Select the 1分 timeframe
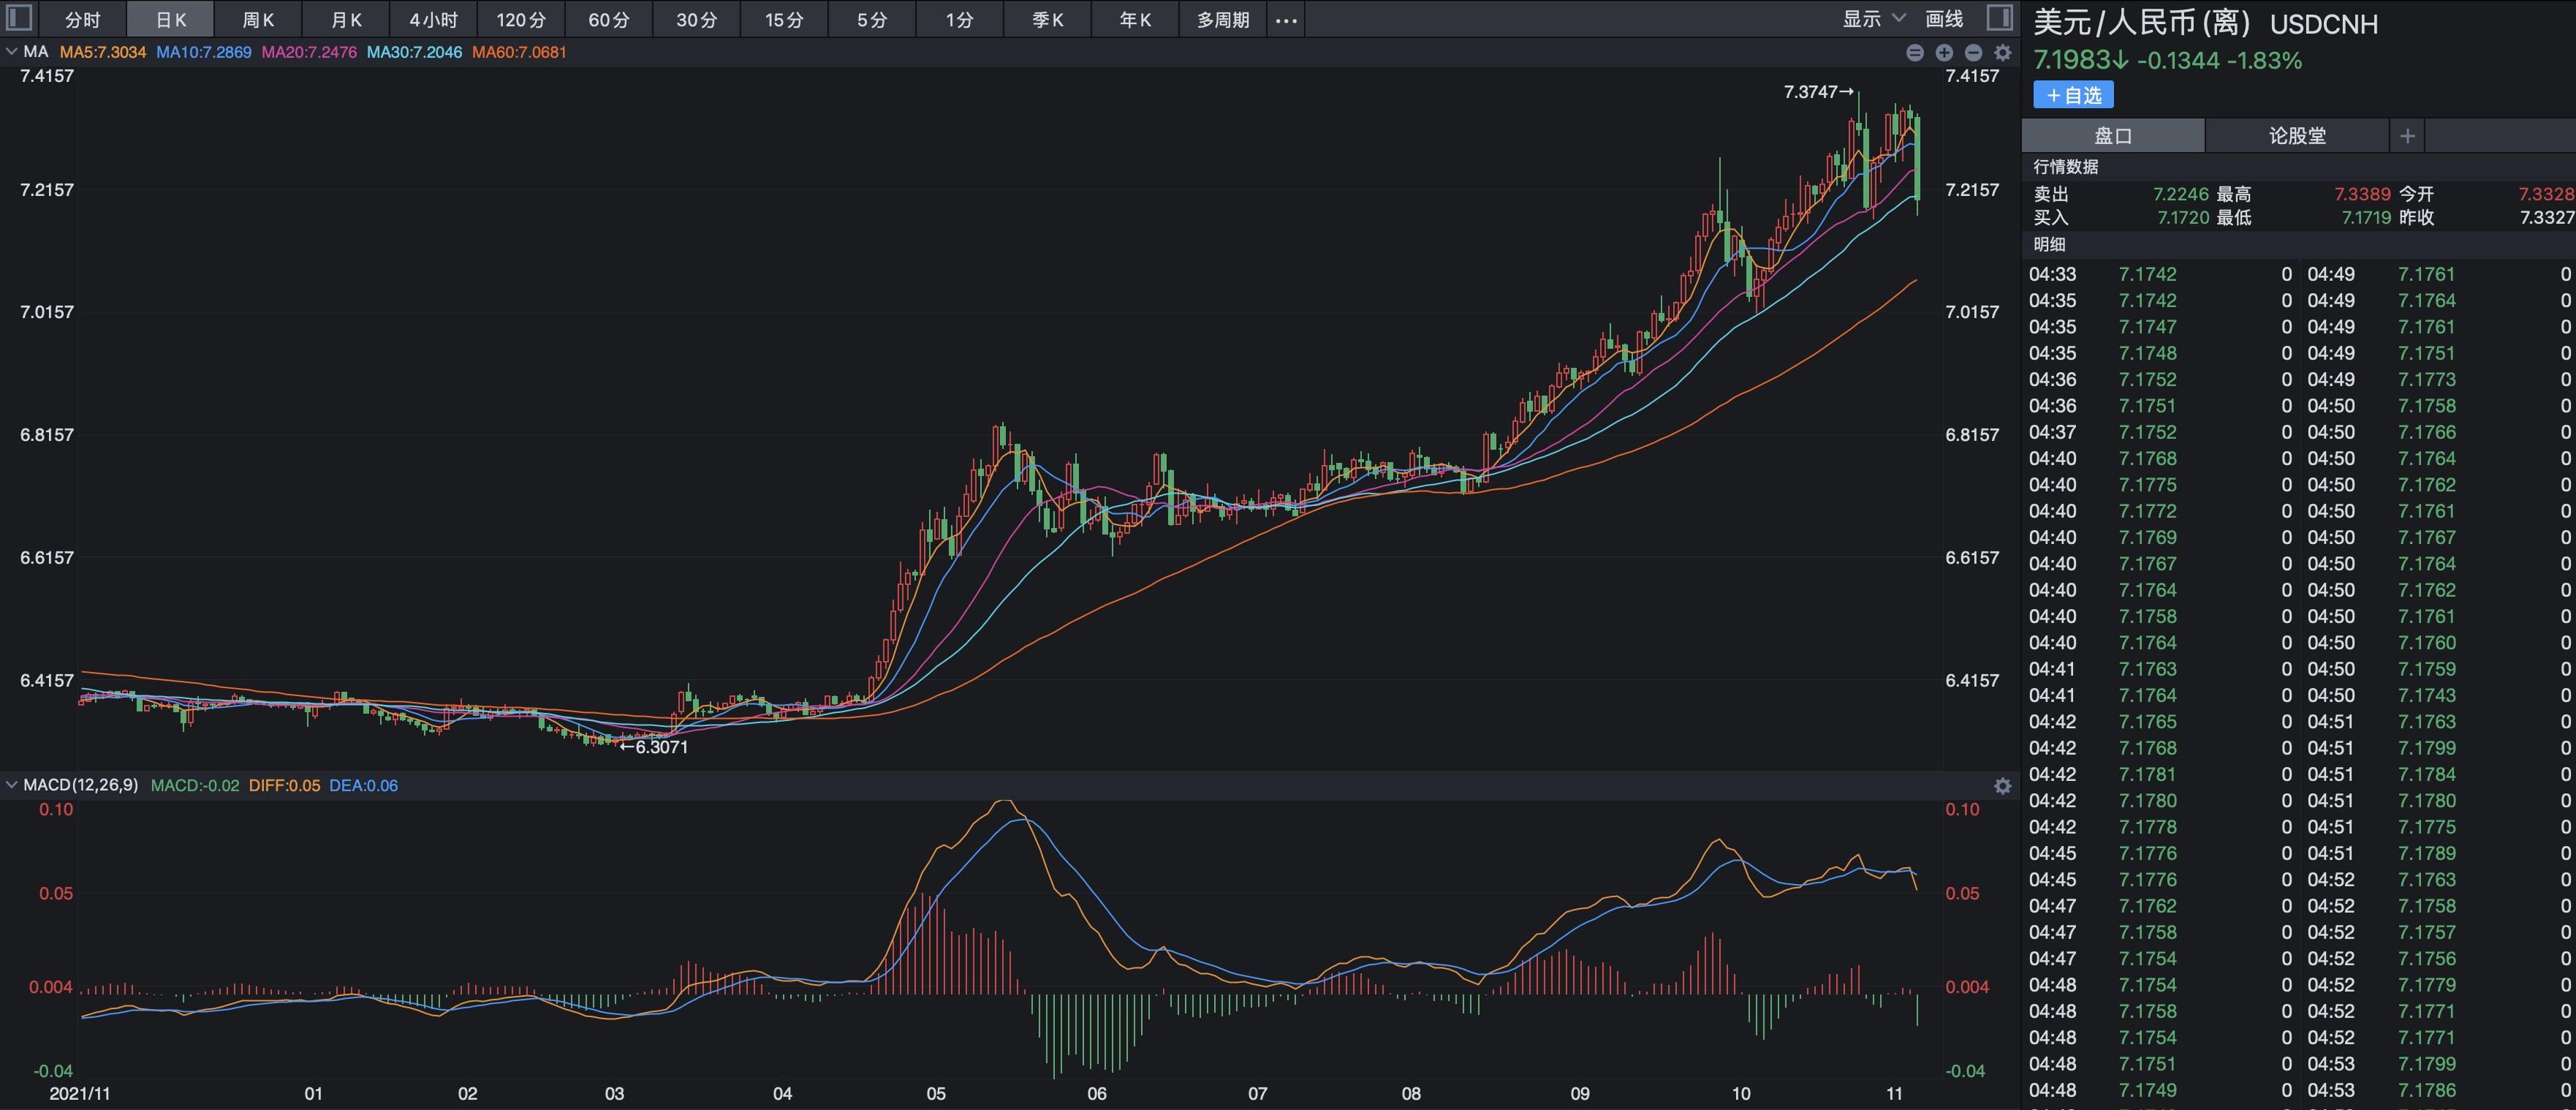This screenshot has width=2576, height=1110. click(x=959, y=20)
